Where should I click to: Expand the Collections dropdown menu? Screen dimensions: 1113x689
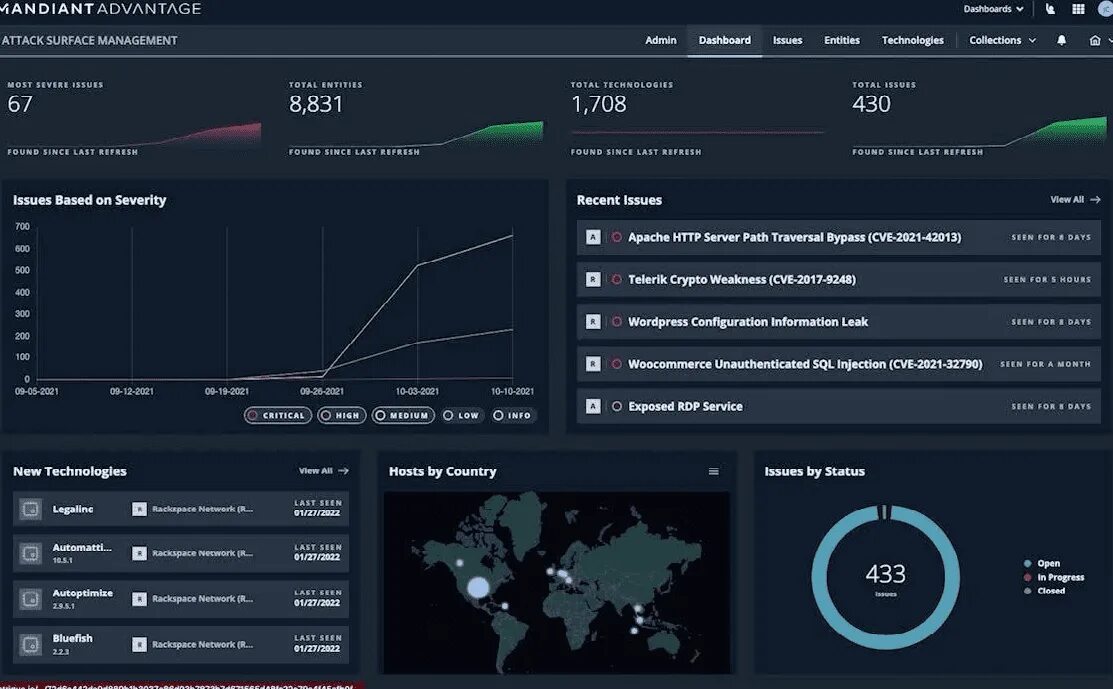coord(1002,40)
